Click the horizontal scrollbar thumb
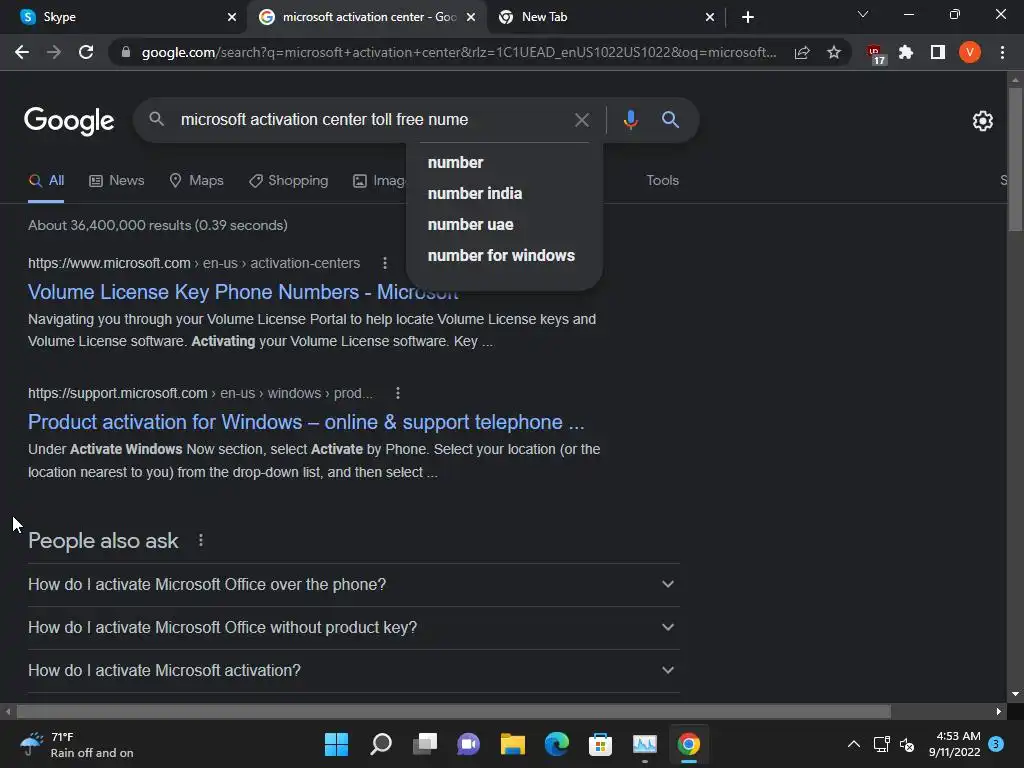Viewport: 1024px width, 768px height. (453, 711)
